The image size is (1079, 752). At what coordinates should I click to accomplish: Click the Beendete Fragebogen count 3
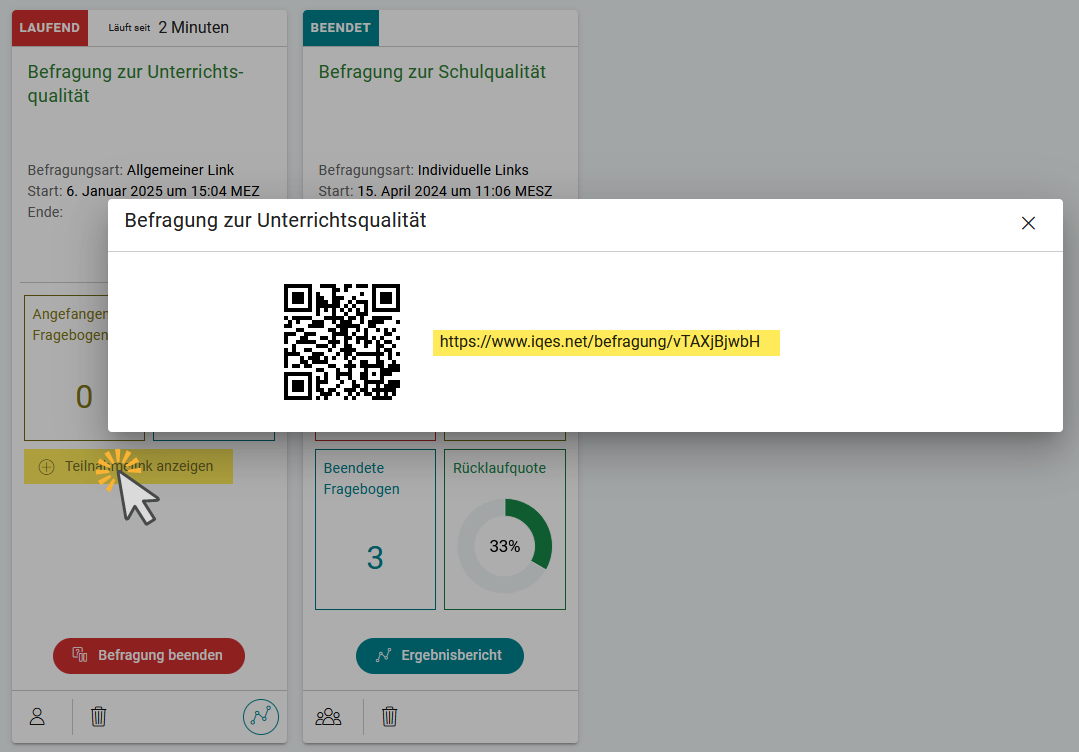(375, 558)
